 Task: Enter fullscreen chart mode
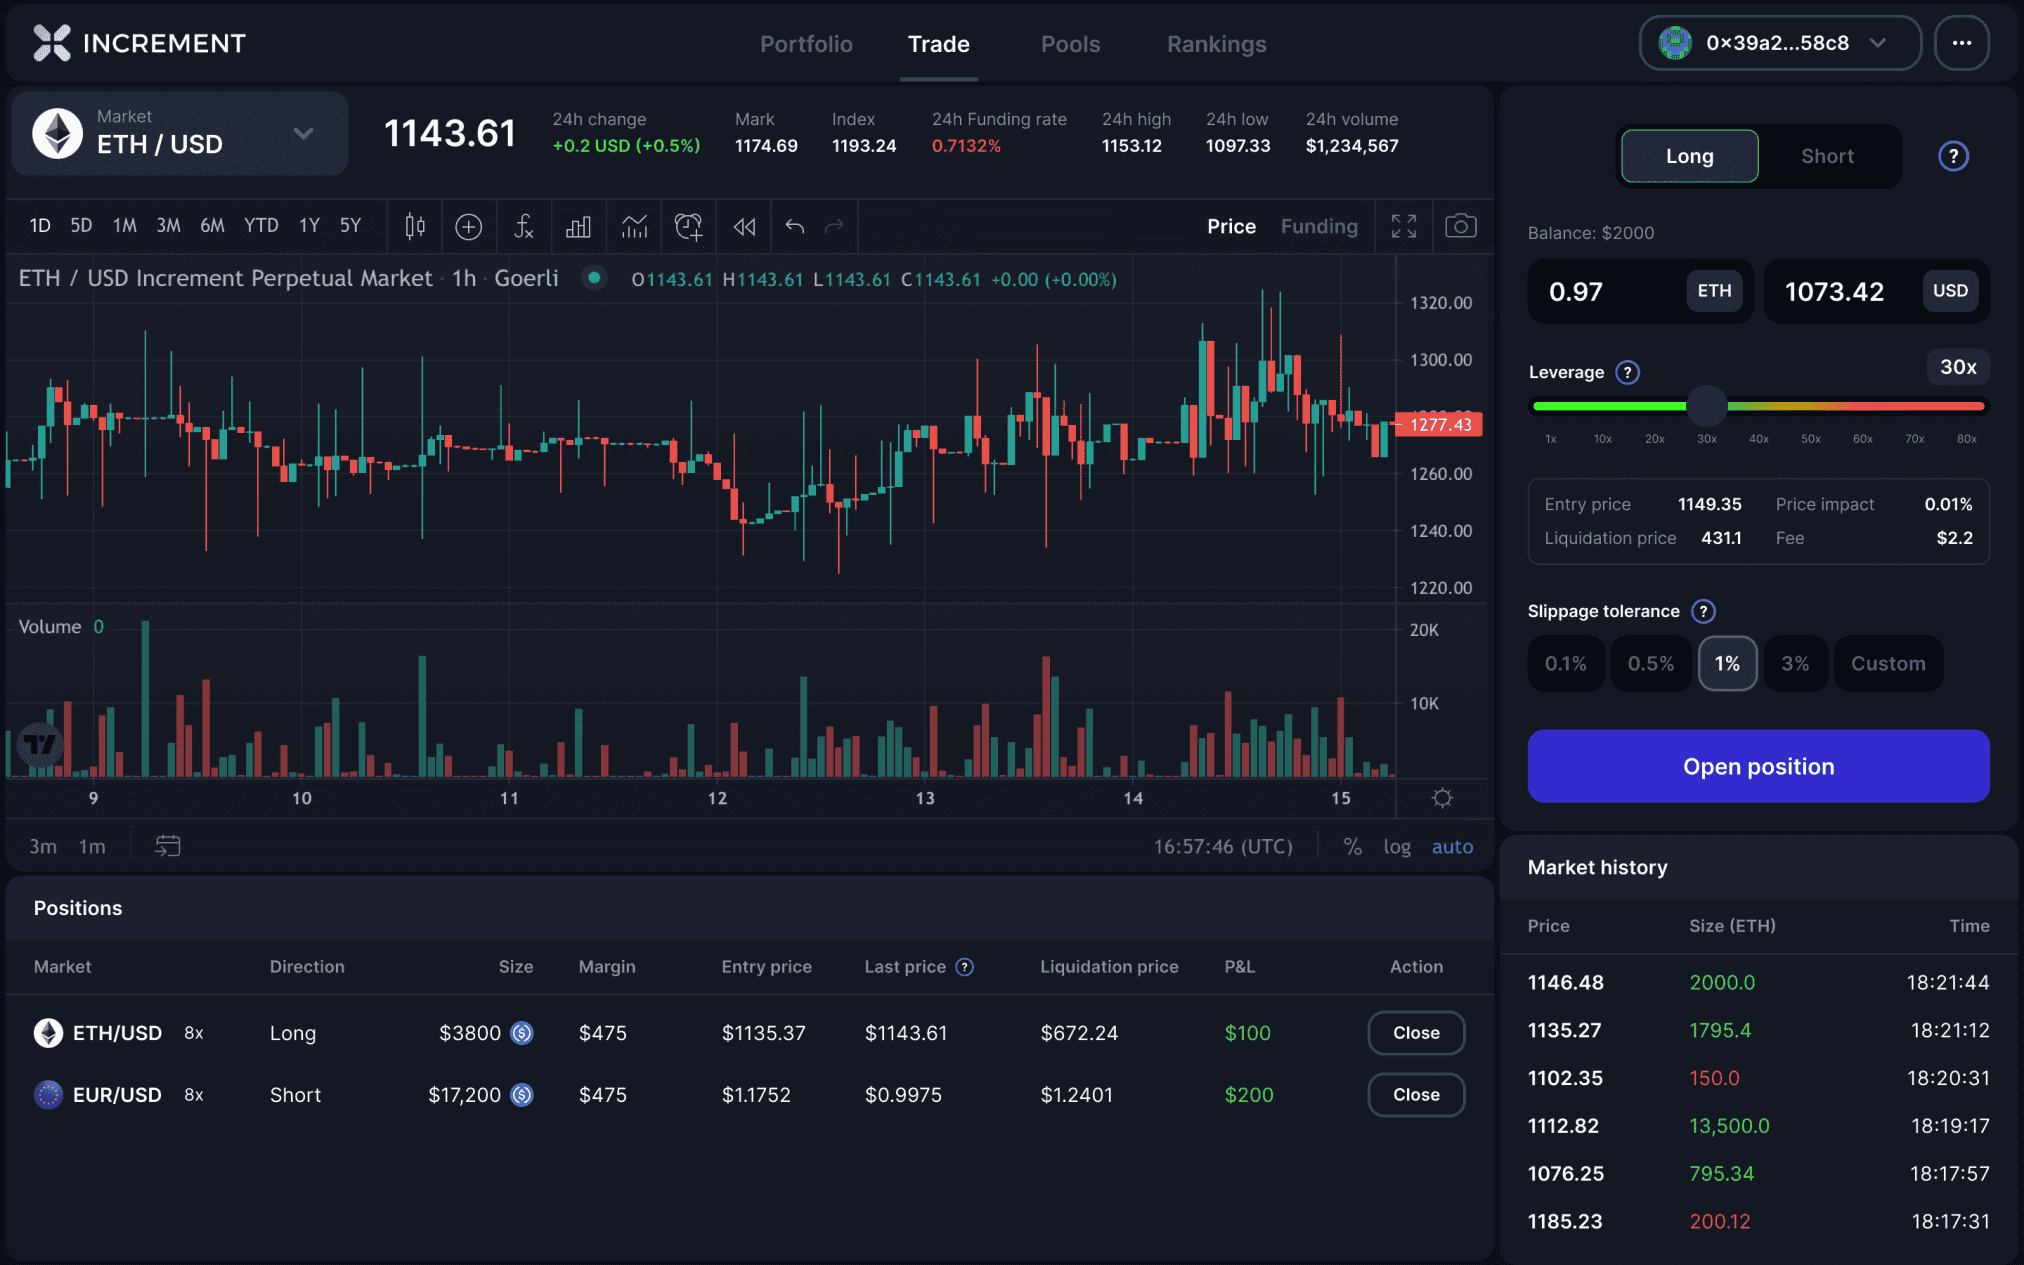pyautogui.click(x=1404, y=226)
